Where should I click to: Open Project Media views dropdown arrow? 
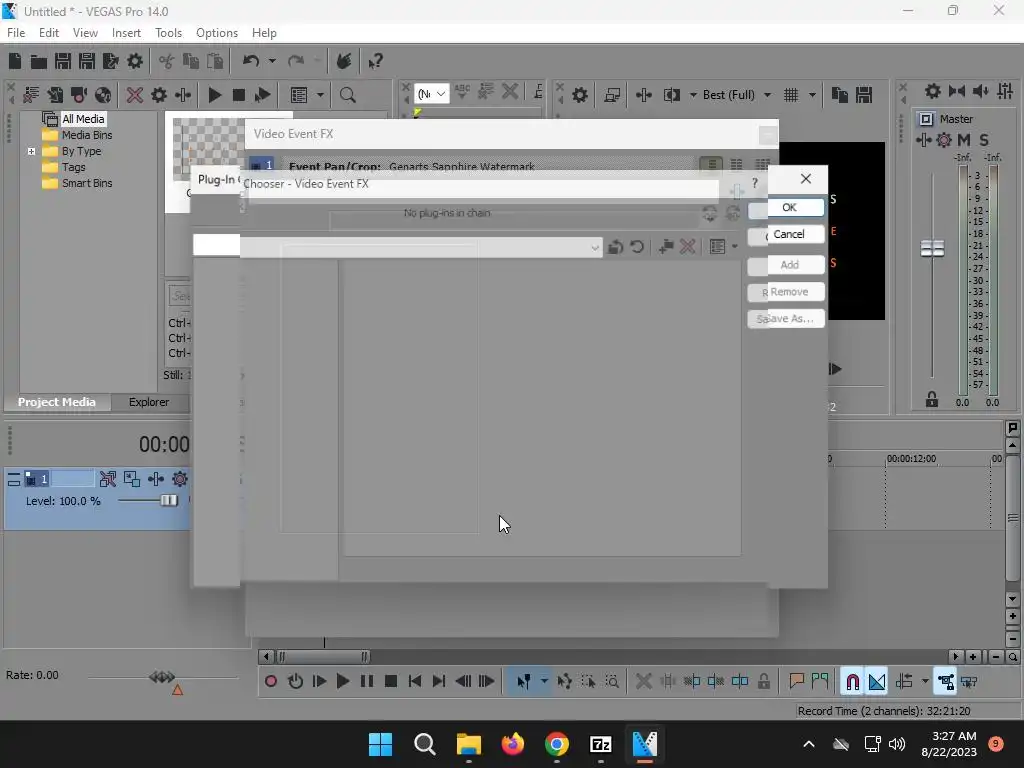click(320, 95)
